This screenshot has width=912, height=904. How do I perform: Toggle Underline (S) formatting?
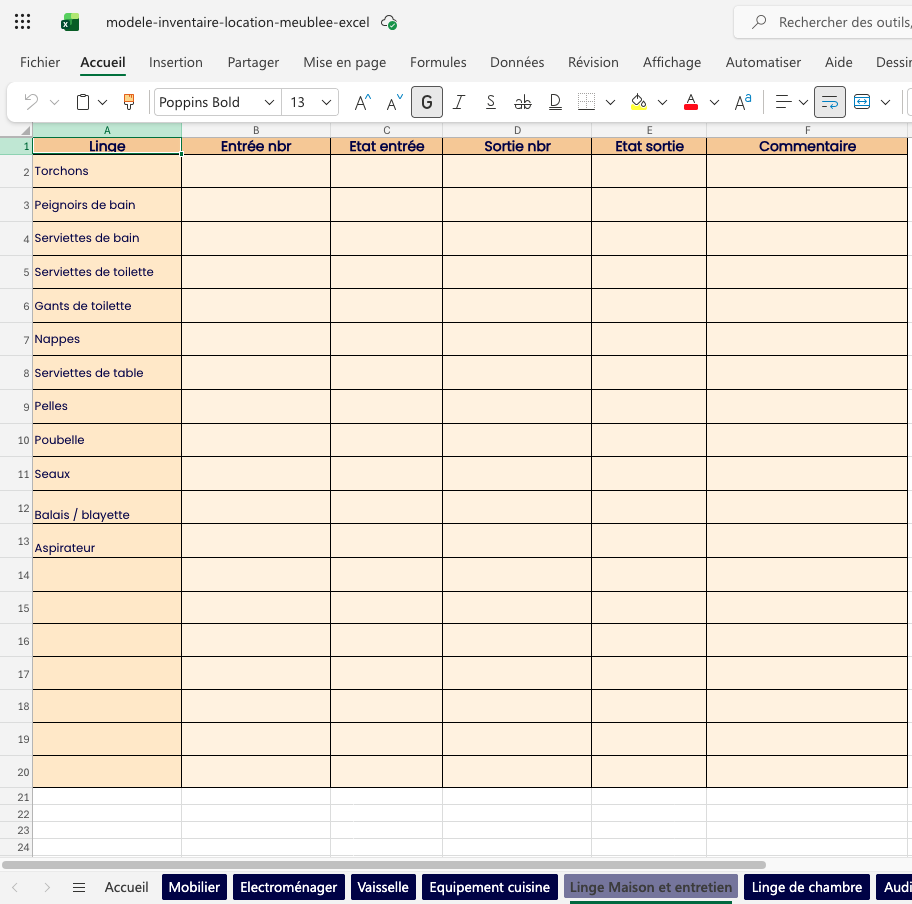(491, 102)
